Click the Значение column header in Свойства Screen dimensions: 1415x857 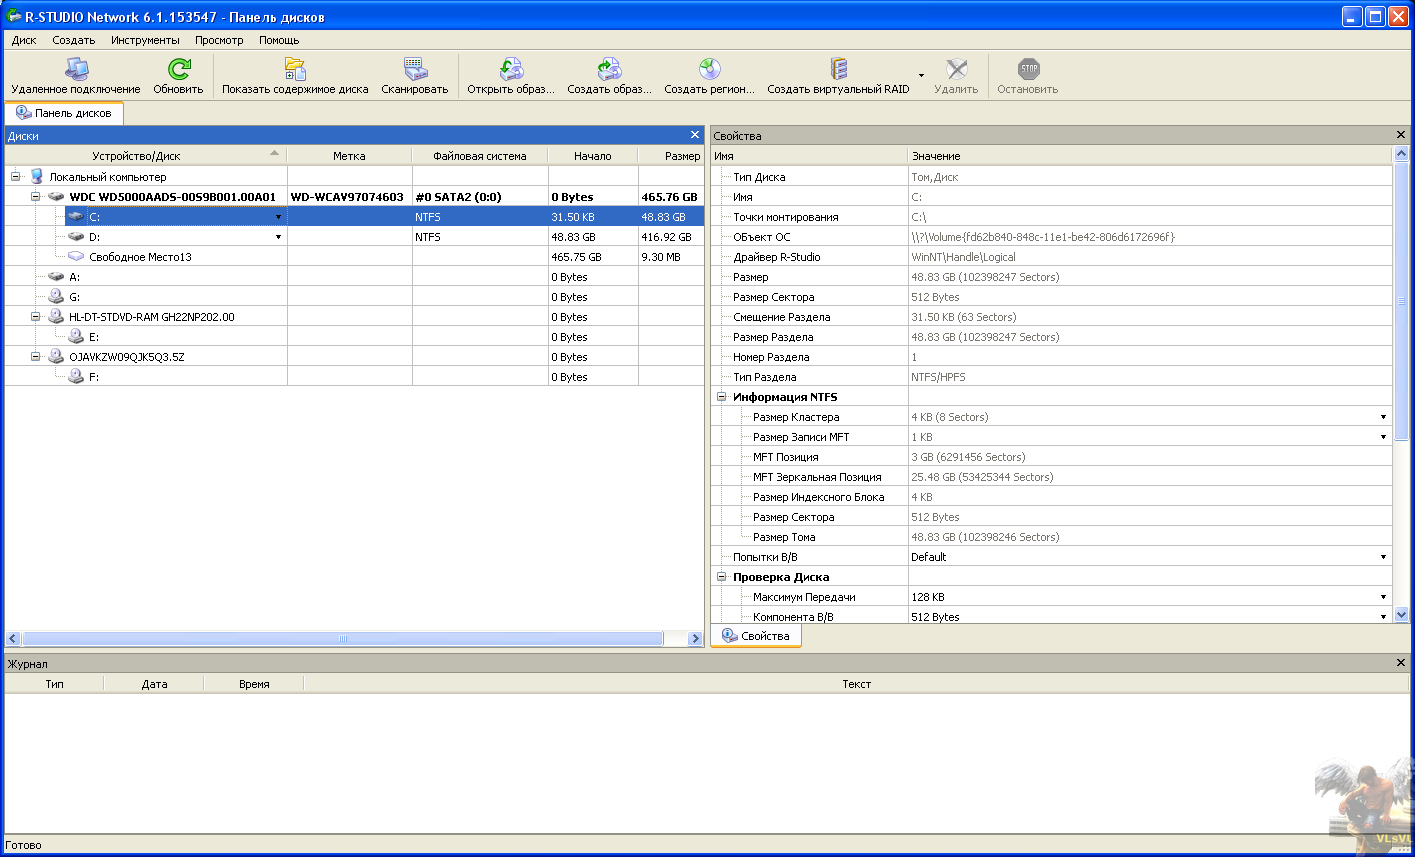click(x=1150, y=155)
